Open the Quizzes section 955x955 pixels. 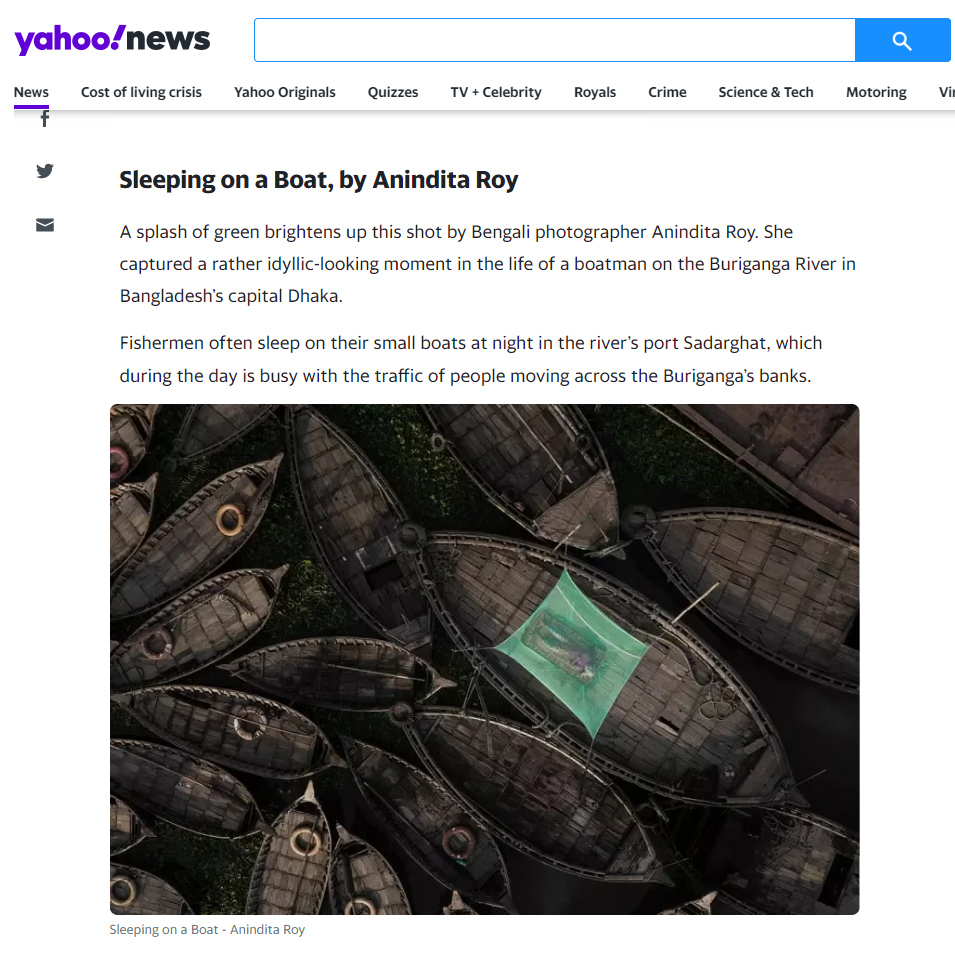click(x=393, y=92)
